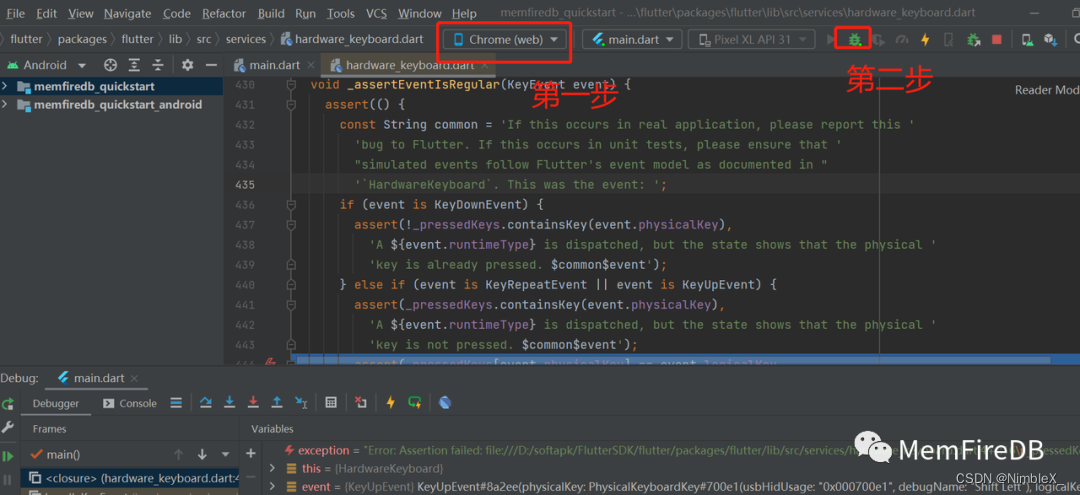The image size is (1080, 495).
Task: Open Evaluate Expression calculator icon
Action: [x=331, y=402]
